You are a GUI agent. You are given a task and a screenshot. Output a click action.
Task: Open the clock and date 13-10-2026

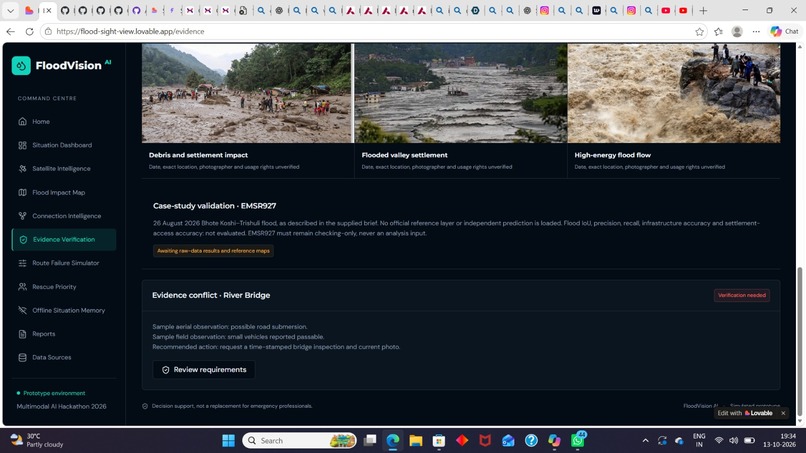[x=781, y=441]
